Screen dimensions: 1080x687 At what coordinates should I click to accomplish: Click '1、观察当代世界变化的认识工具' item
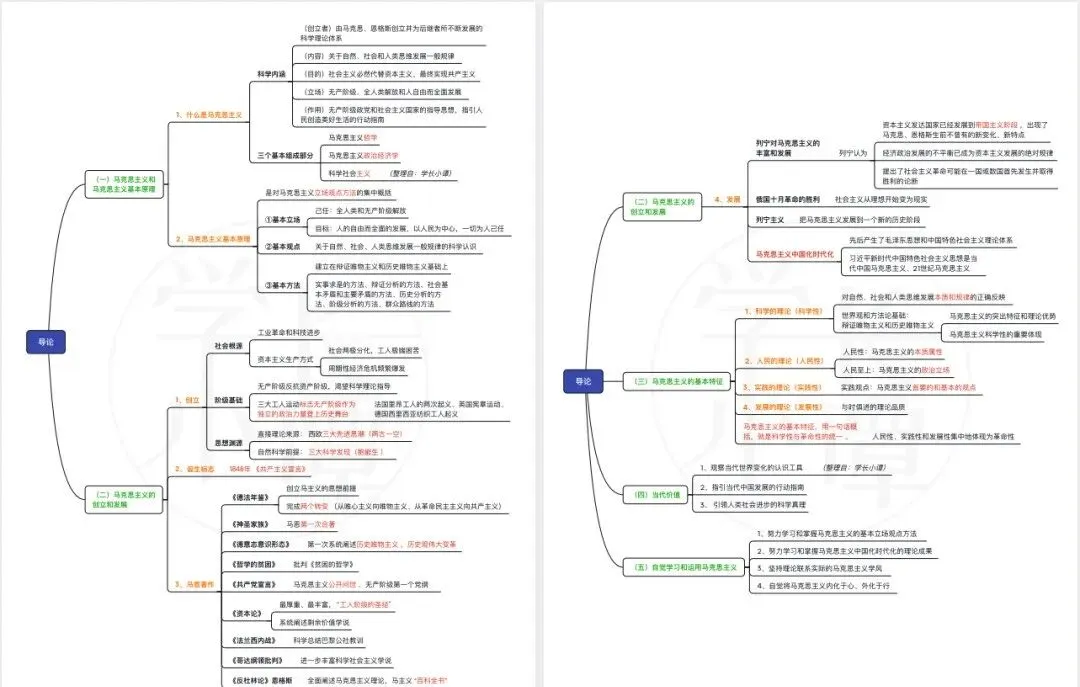(751, 468)
